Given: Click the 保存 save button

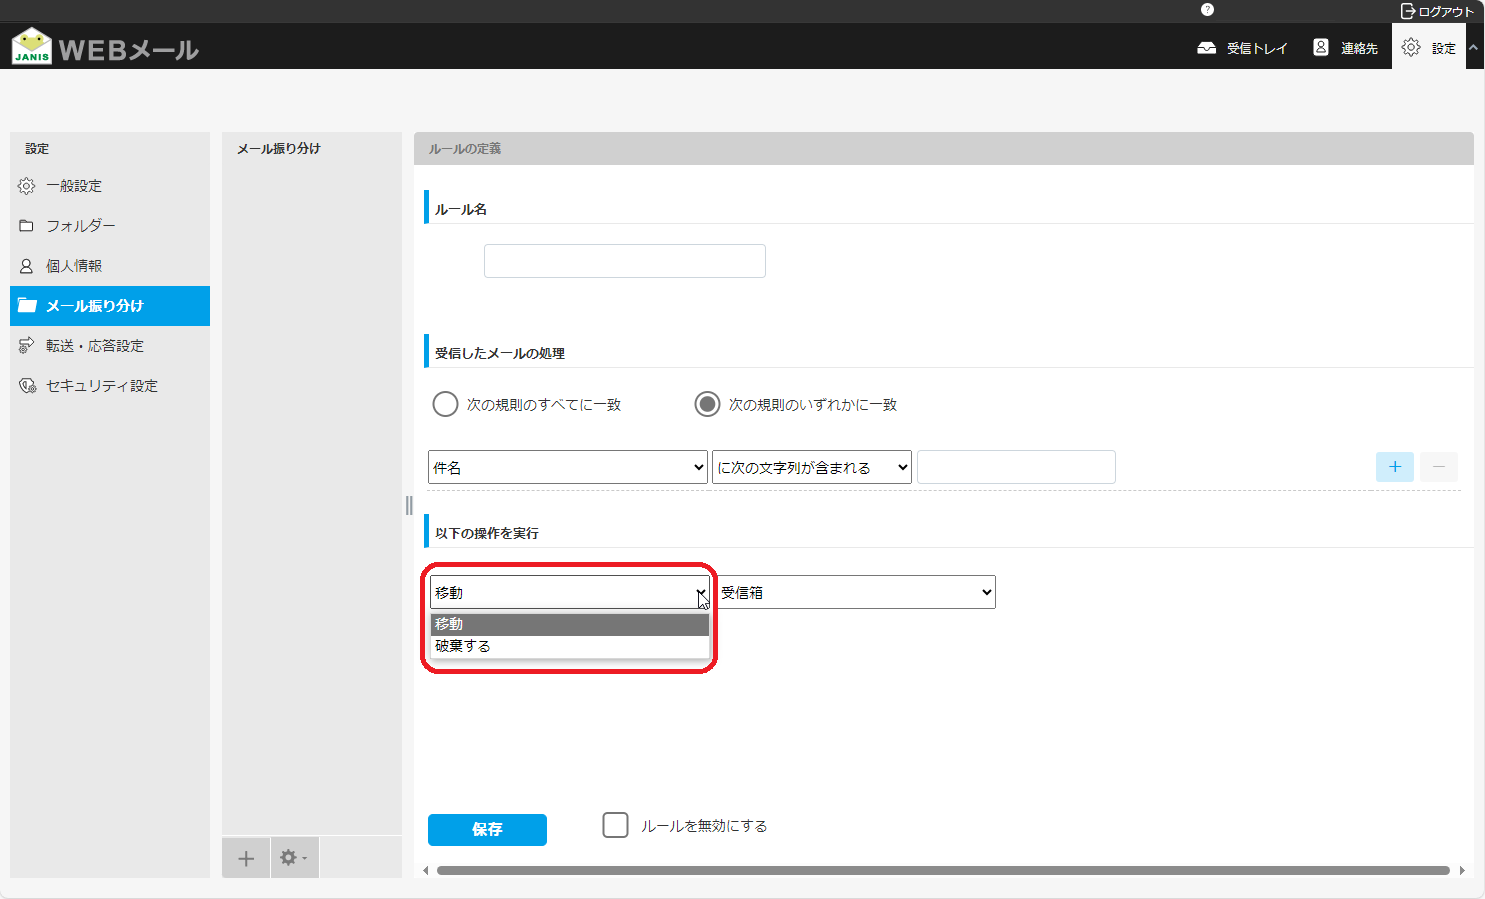Looking at the screenshot, I should click(487, 830).
